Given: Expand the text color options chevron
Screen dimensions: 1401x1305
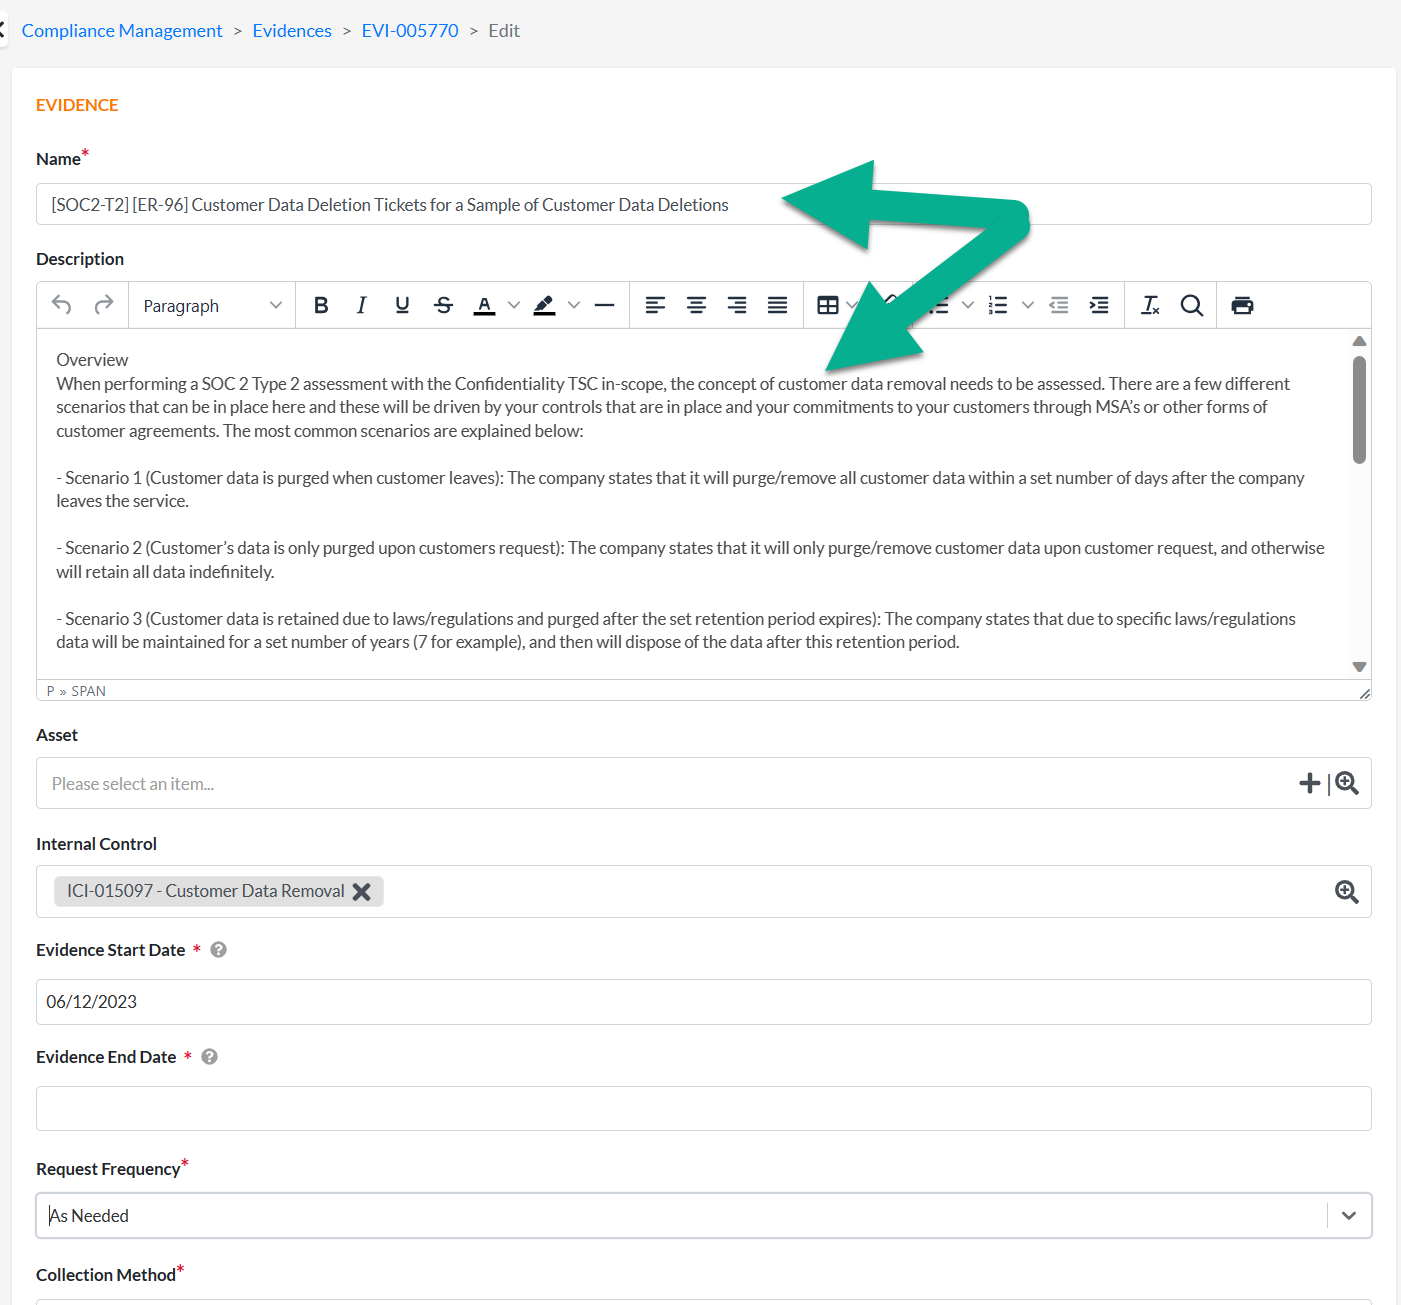Looking at the screenshot, I should (514, 305).
